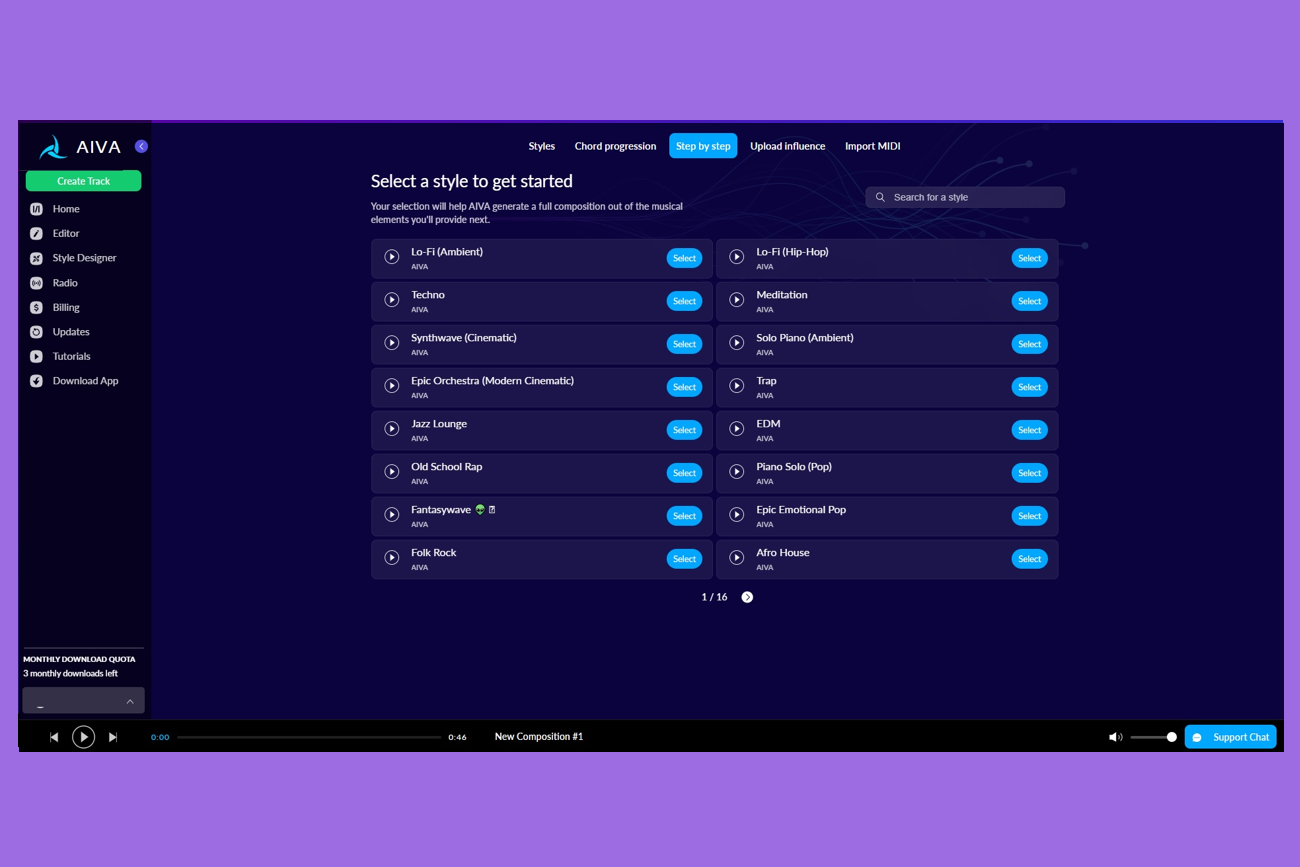The height and width of the screenshot is (867, 1300).
Task: Play the Afro House preview
Action: point(737,558)
